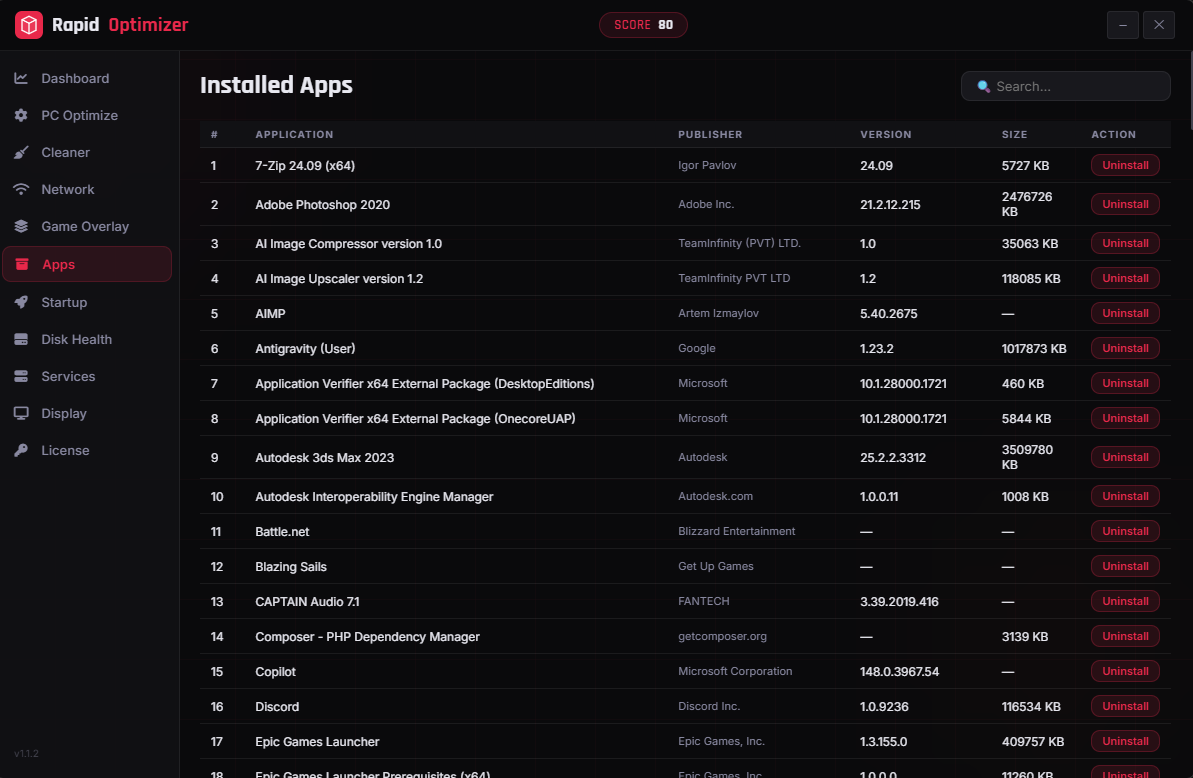Uninstall Application Verifier OnecoreUAP package
Screen dimensions: 1193x778
click(x=1125, y=418)
